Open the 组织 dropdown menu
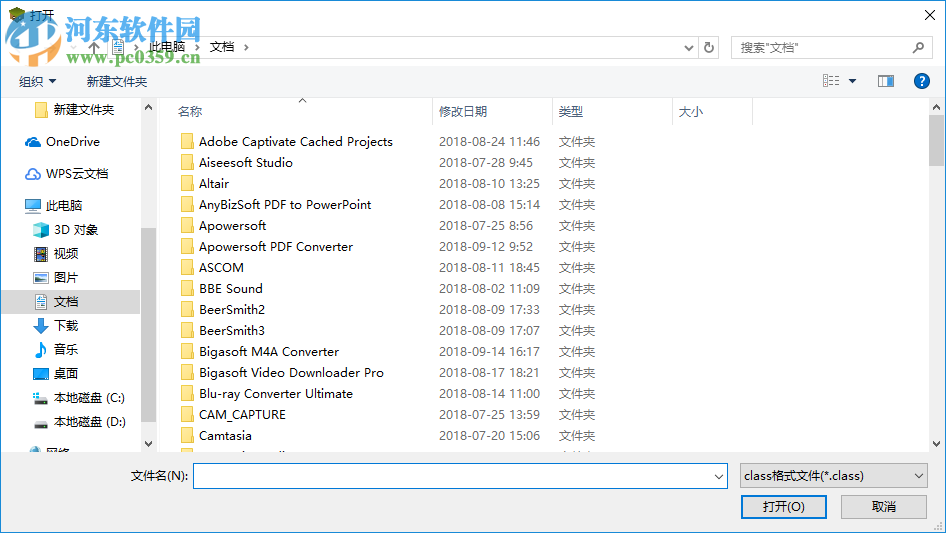Viewport: 946px width, 533px height. [37, 81]
